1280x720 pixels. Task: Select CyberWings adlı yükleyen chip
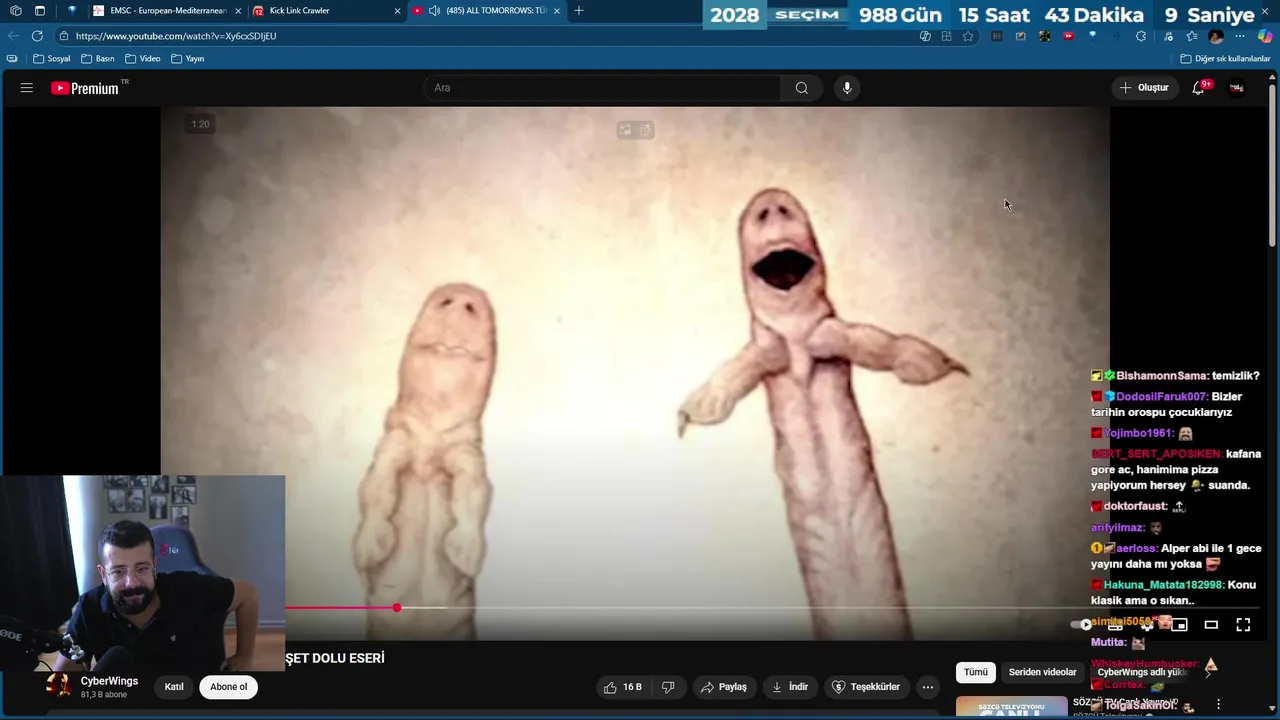1142,673
